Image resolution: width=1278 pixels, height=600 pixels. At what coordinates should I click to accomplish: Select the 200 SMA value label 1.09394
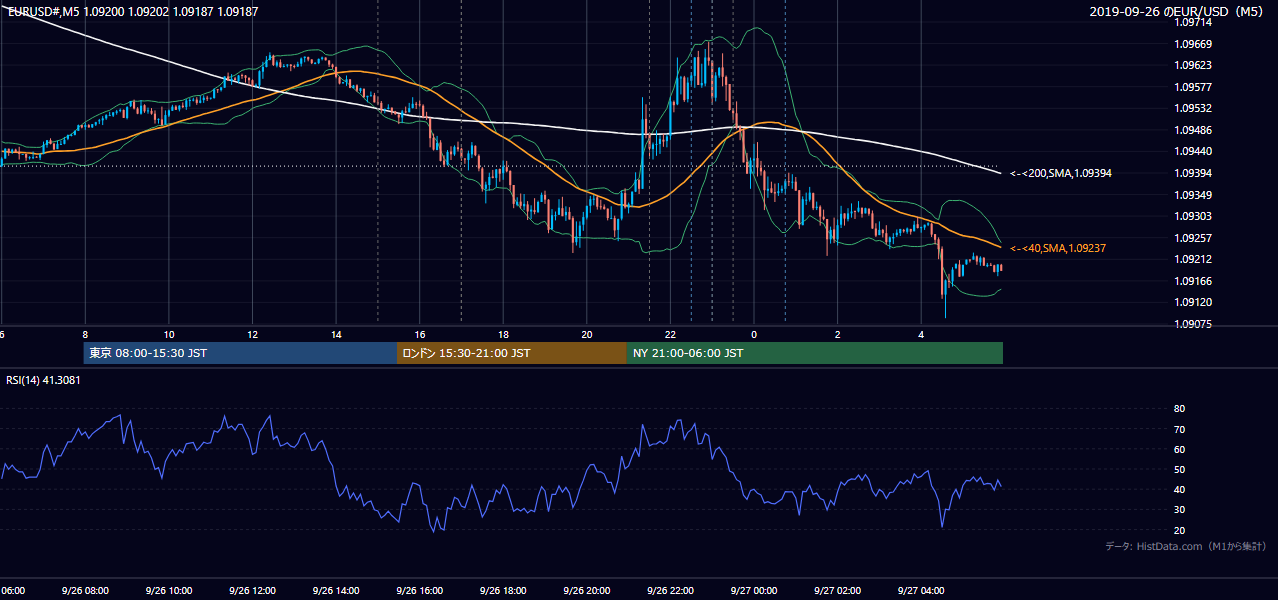click(x=1060, y=173)
